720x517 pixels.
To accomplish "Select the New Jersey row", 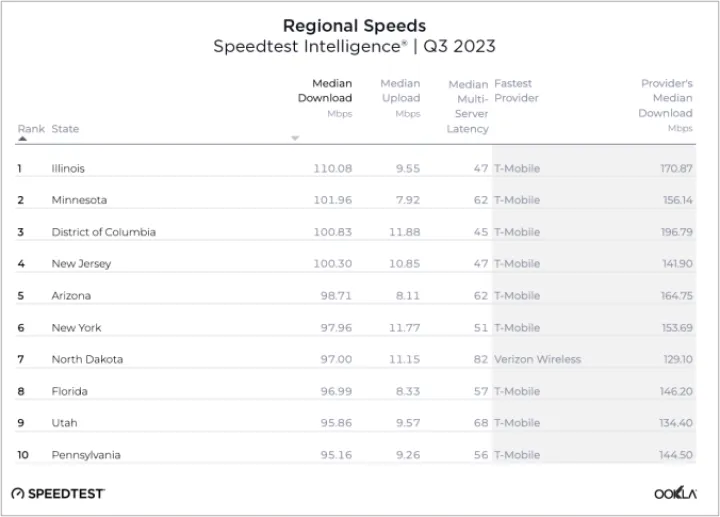I will click(81, 264).
